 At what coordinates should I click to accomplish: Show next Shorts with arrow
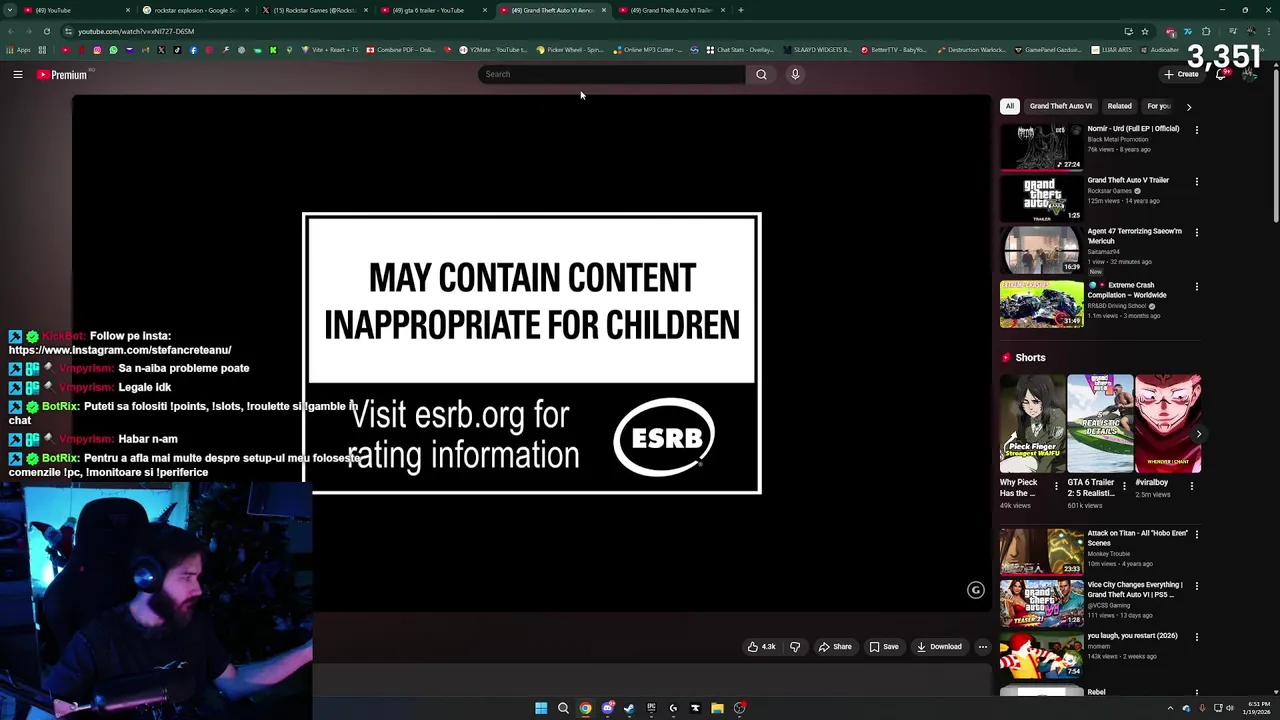(1198, 434)
